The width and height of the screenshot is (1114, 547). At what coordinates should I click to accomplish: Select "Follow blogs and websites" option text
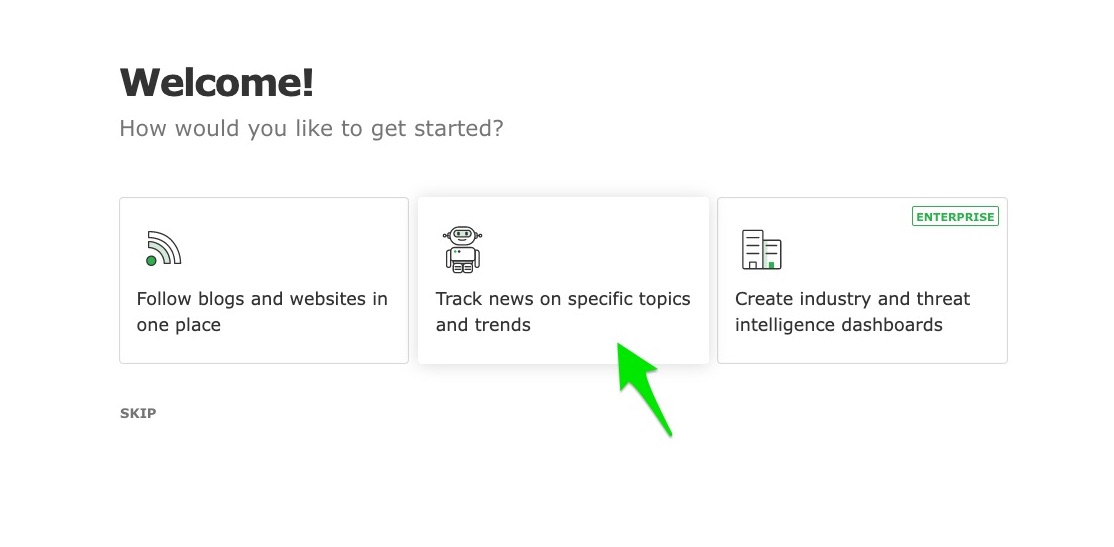click(x=262, y=299)
